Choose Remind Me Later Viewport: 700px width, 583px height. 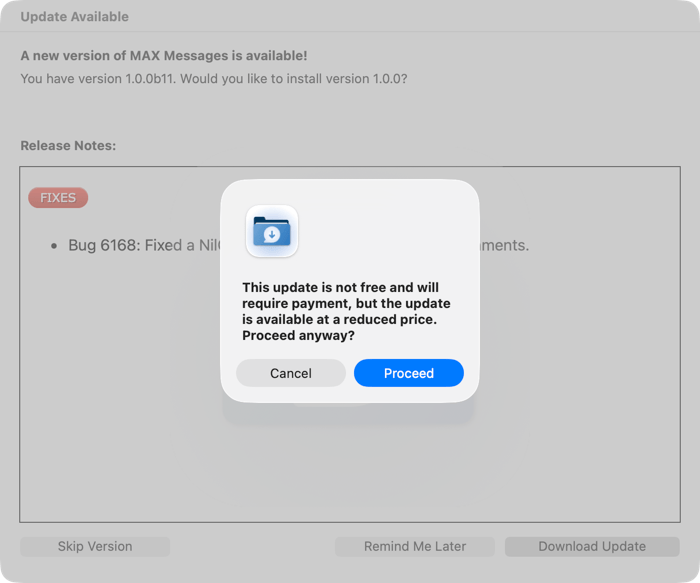coord(415,546)
